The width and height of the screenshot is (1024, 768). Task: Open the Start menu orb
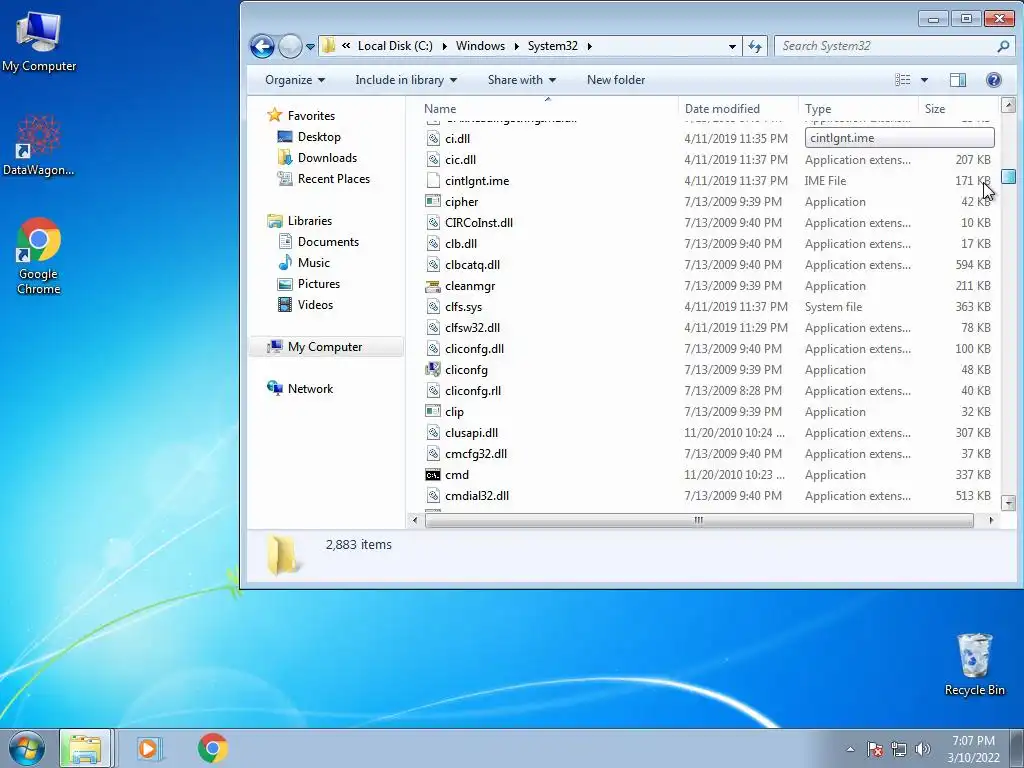click(x=26, y=748)
